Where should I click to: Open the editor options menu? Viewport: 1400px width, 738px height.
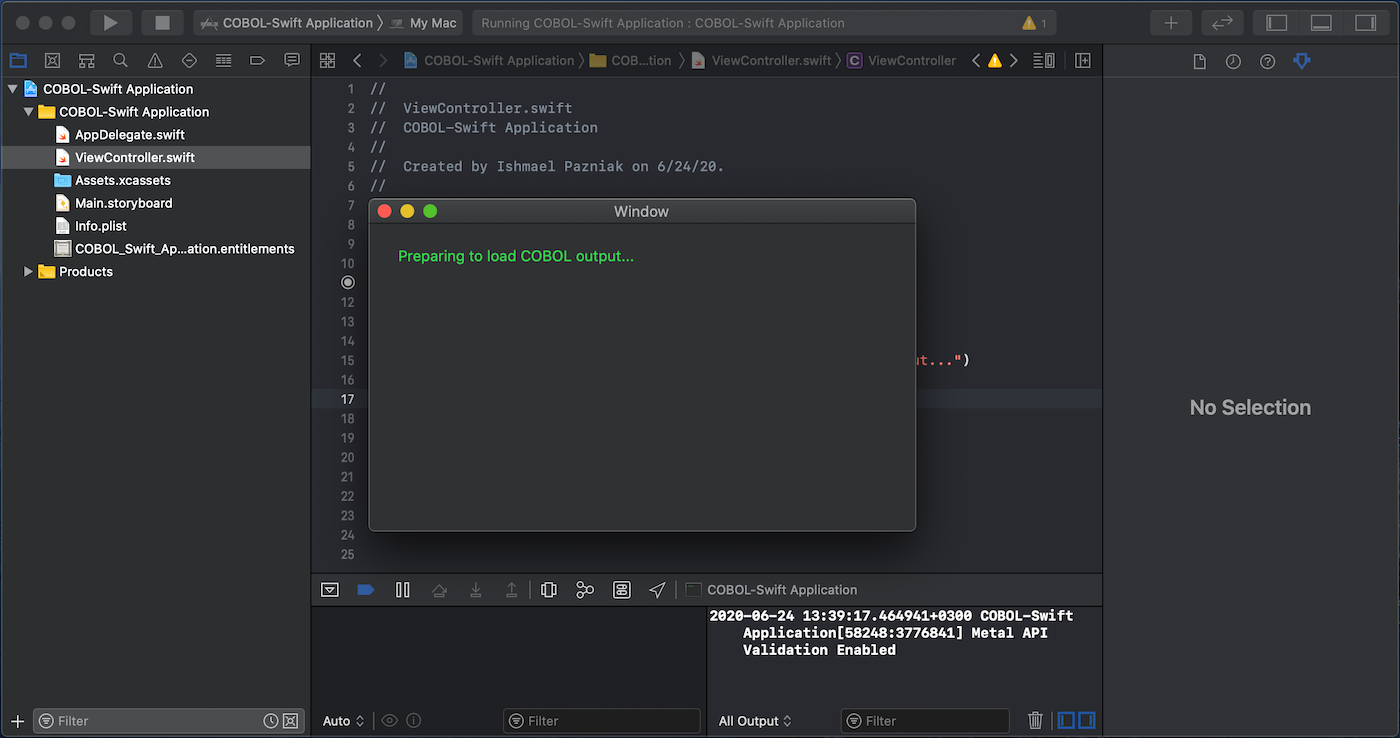(1044, 61)
